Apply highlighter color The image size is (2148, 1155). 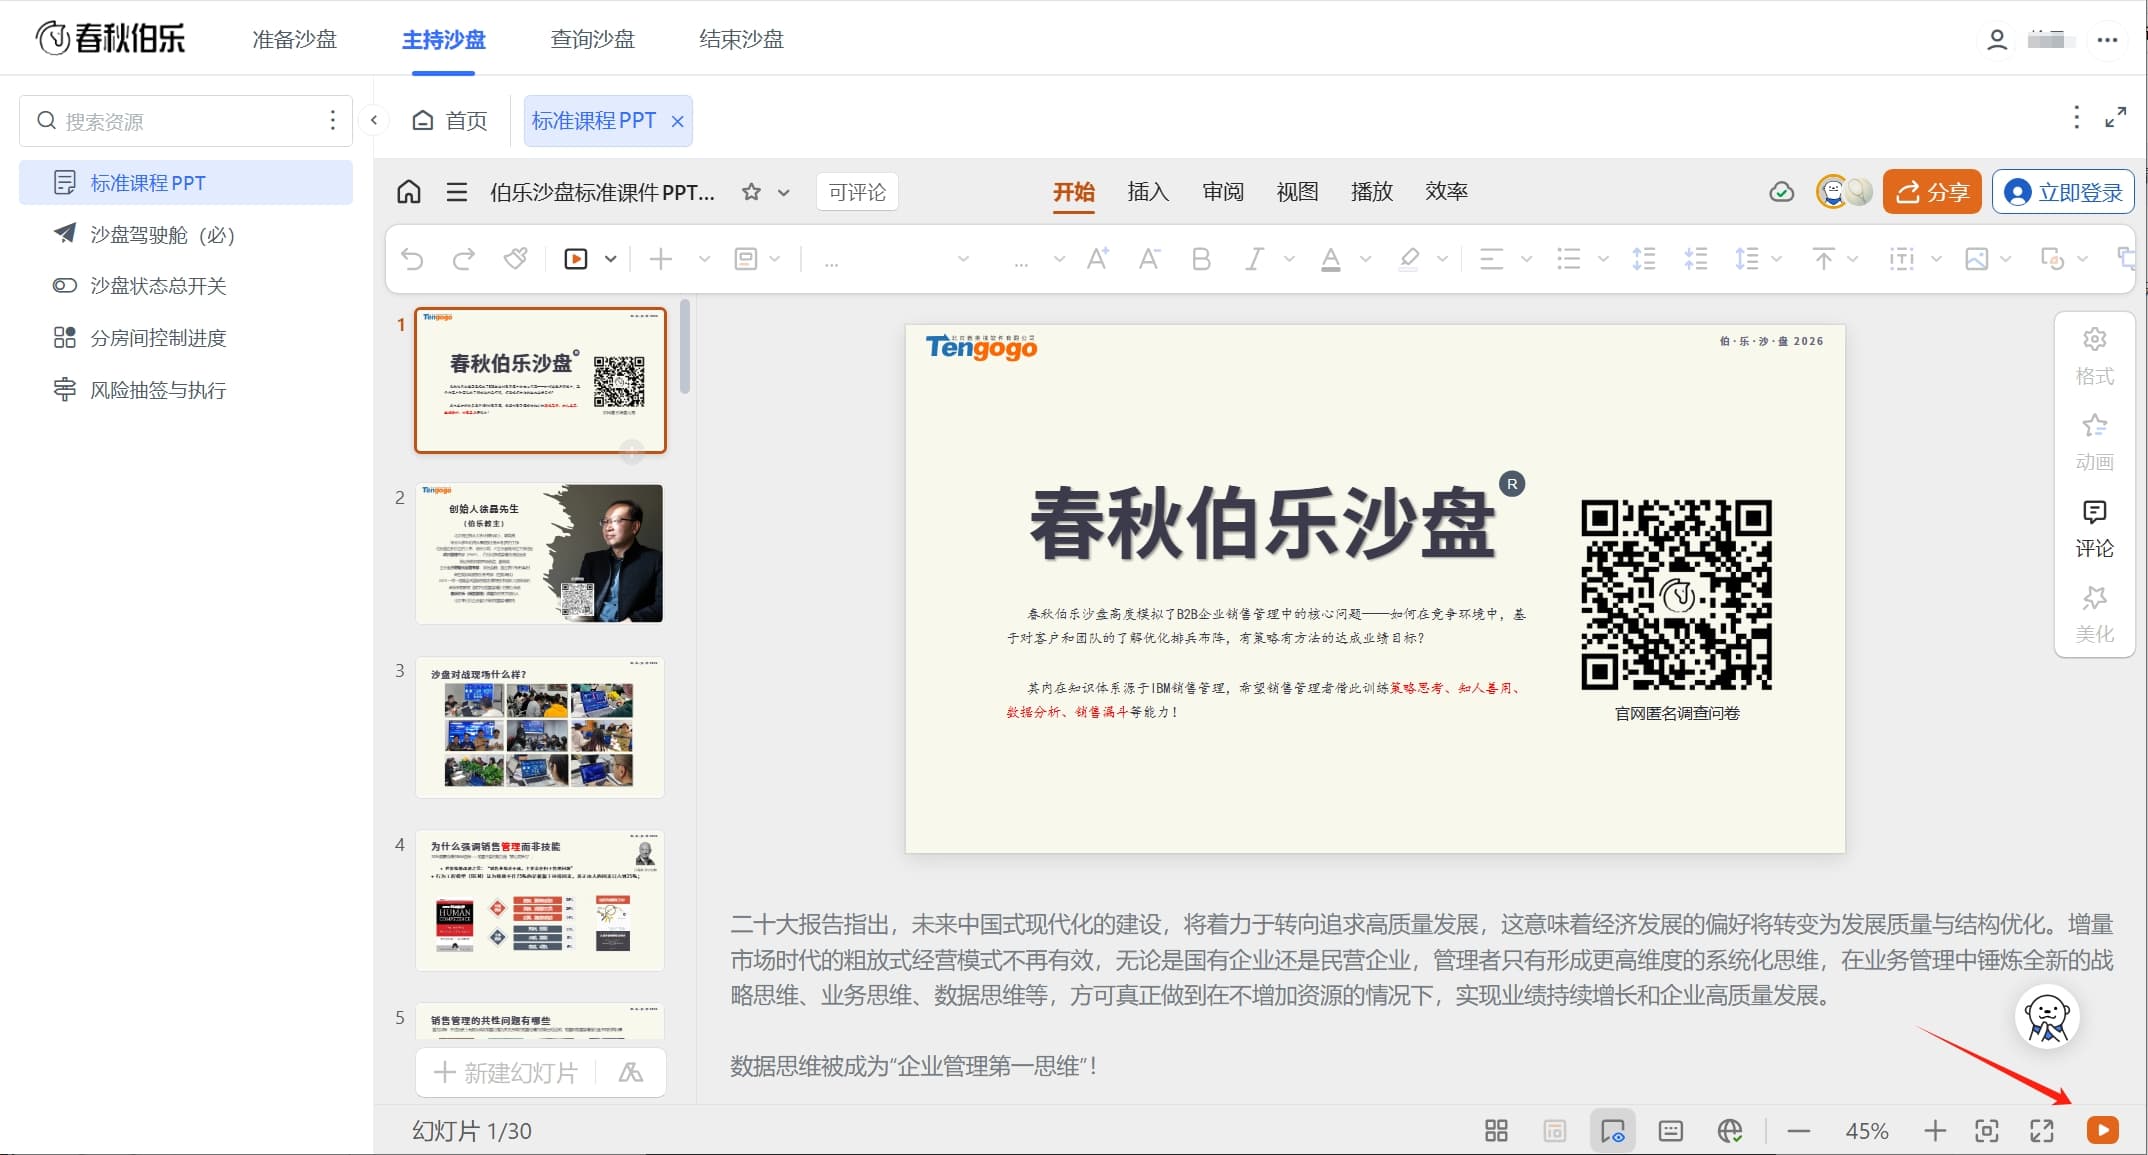tap(1409, 259)
